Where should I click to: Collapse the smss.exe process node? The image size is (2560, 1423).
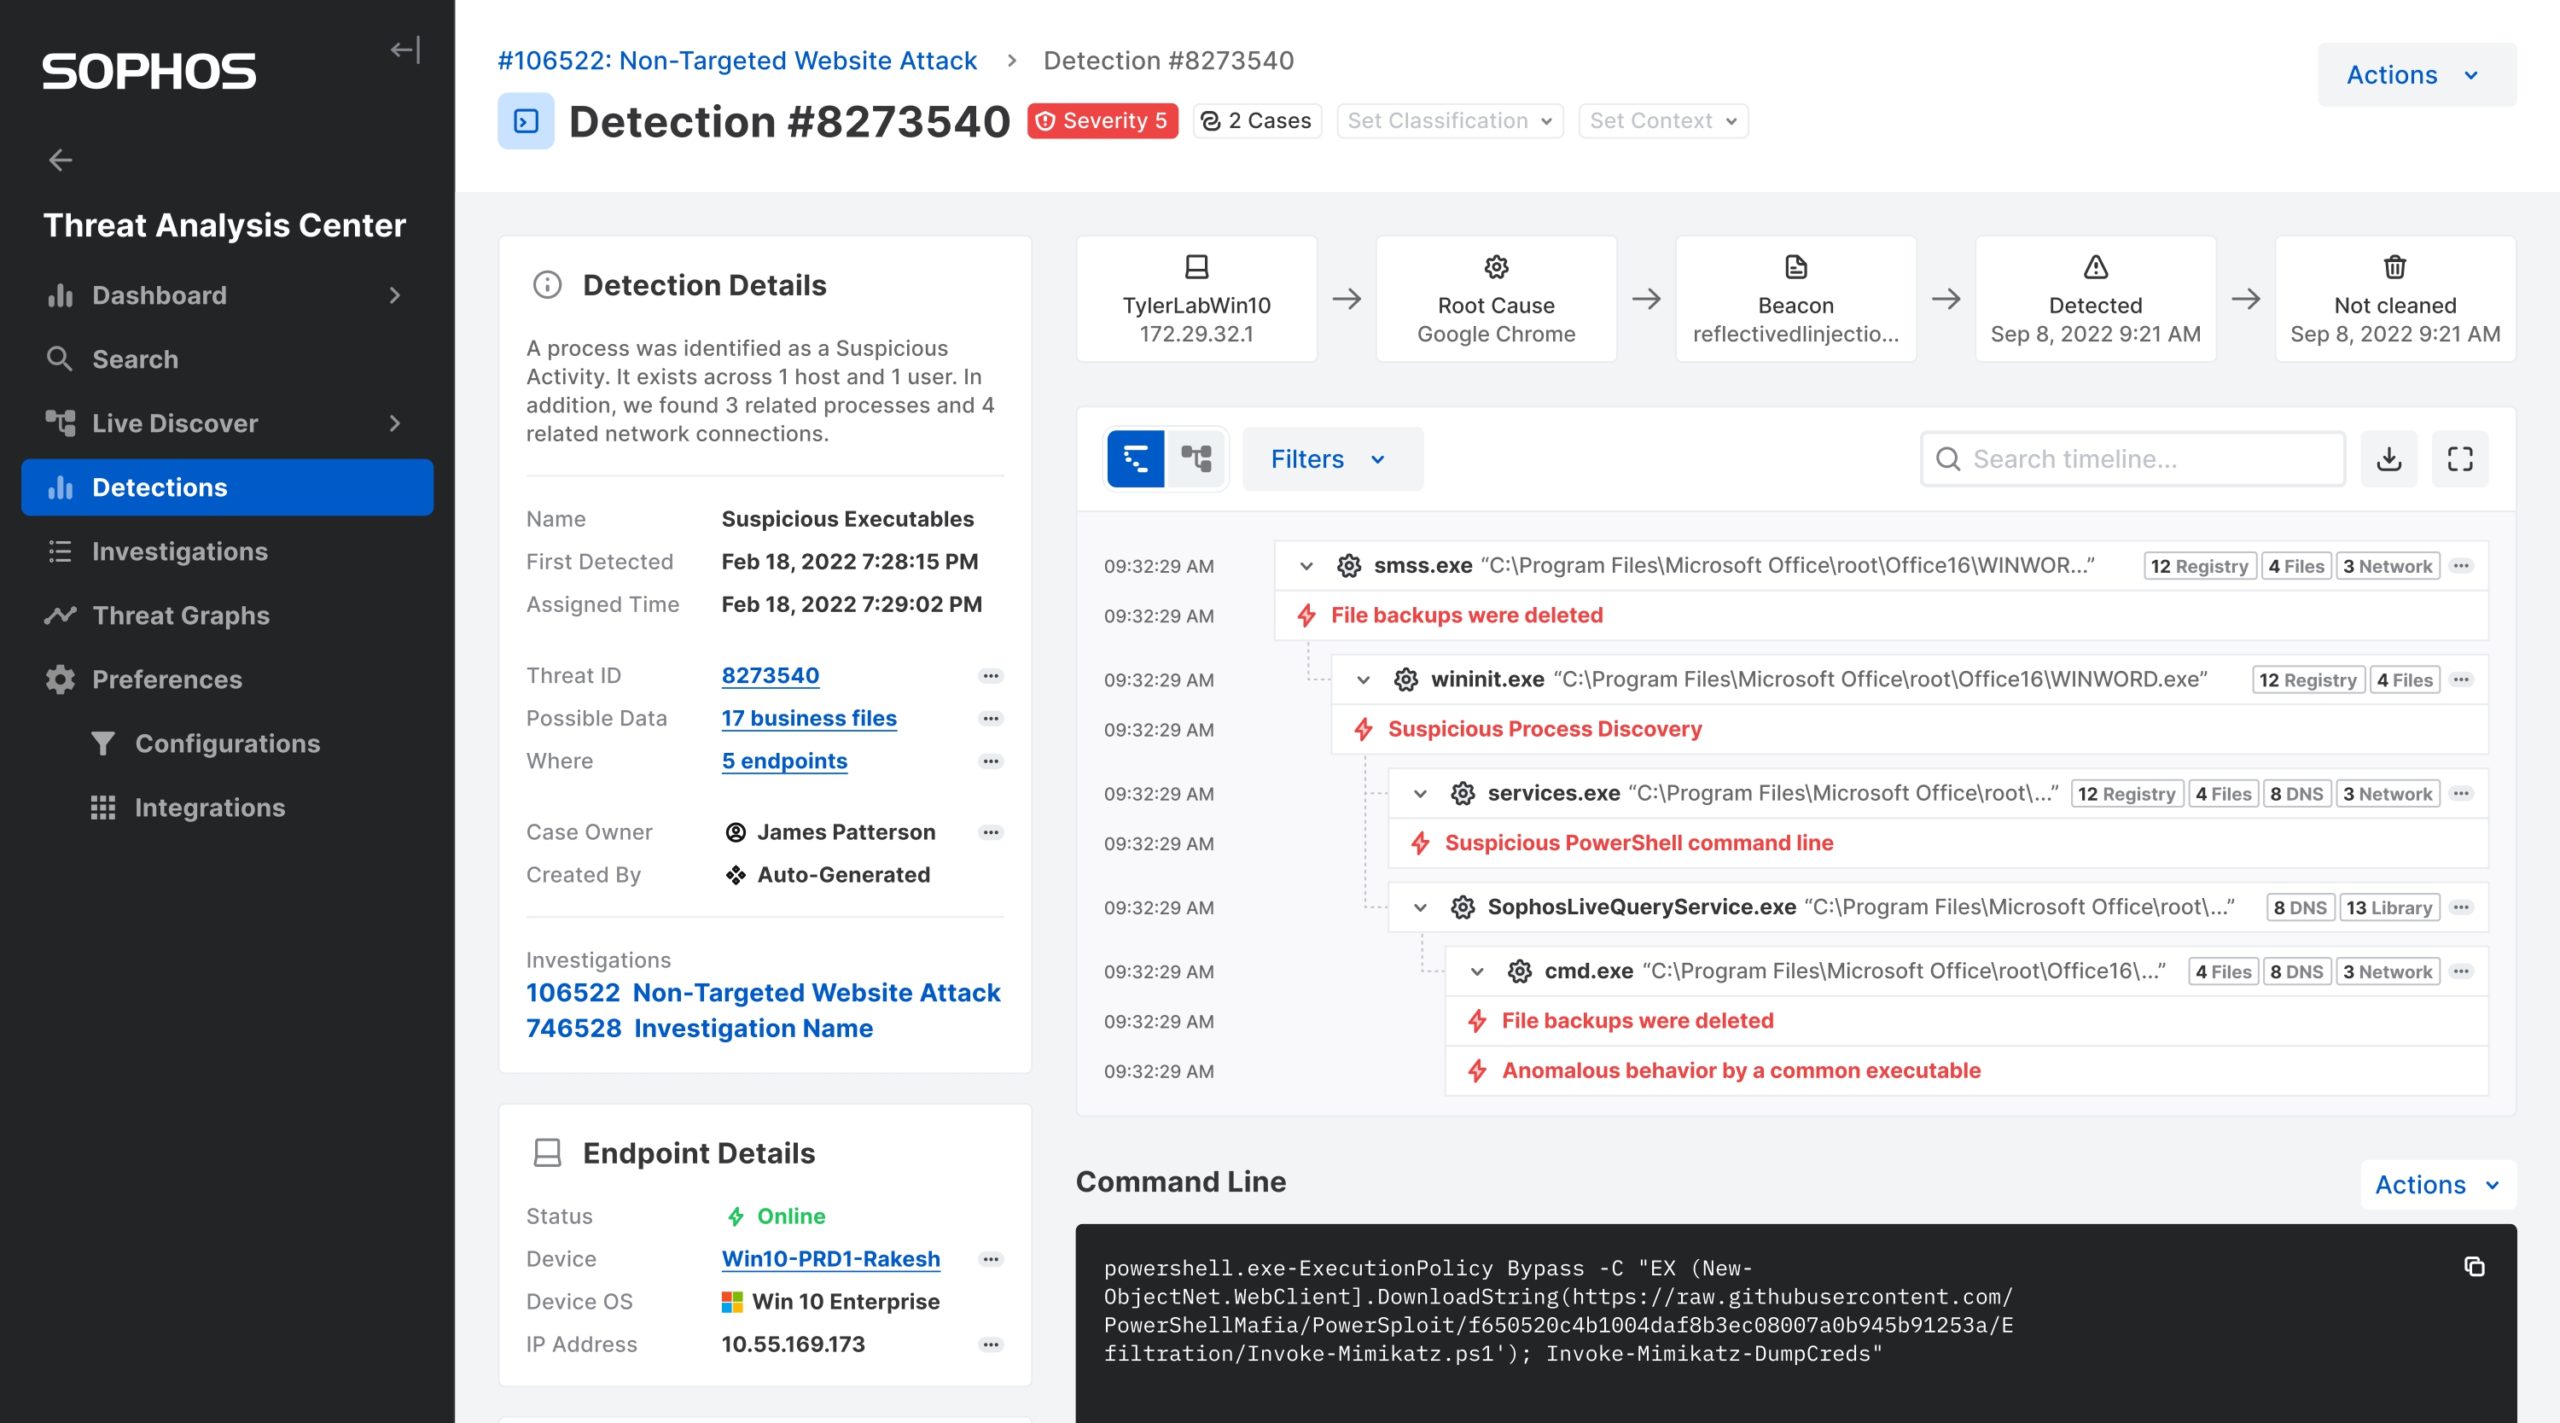1306,566
